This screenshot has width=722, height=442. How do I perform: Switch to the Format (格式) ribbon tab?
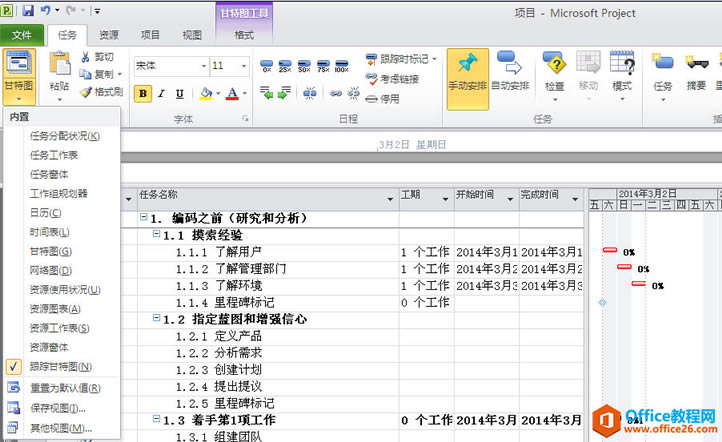(244, 35)
